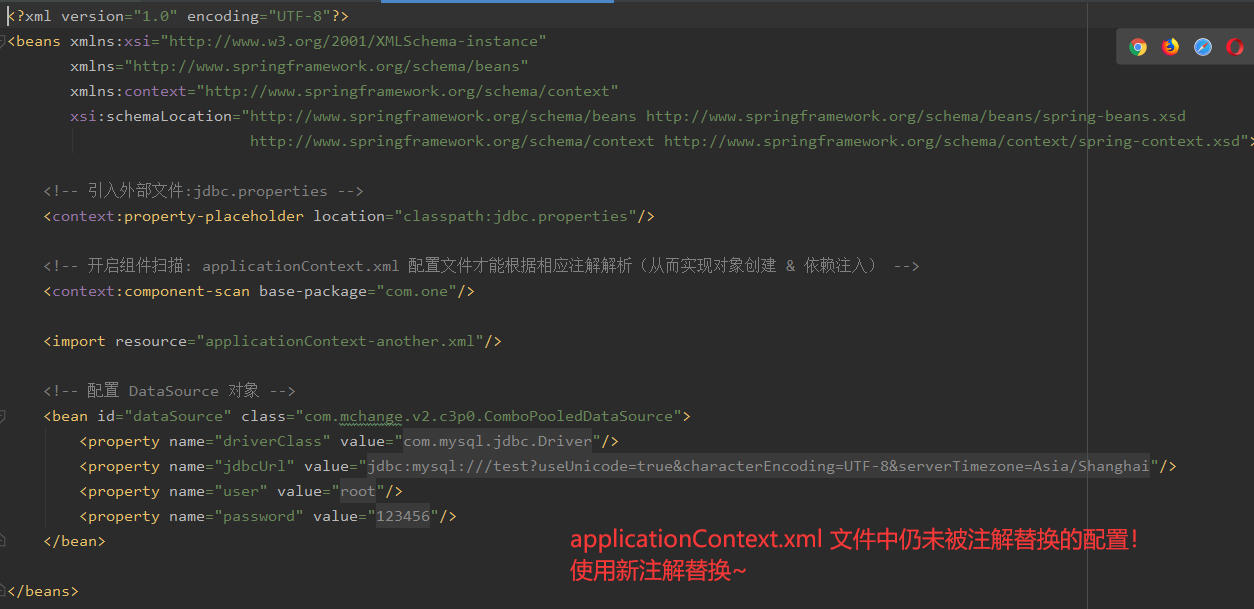Open preview in Chrome browser icon
Image resolution: width=1254 pixels, height=609 pixels.
click(1138, 47)
